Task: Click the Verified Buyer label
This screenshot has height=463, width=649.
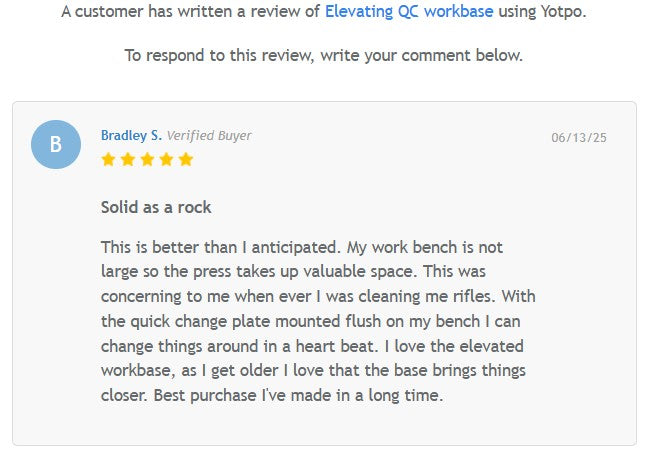Action: (209, 135)
